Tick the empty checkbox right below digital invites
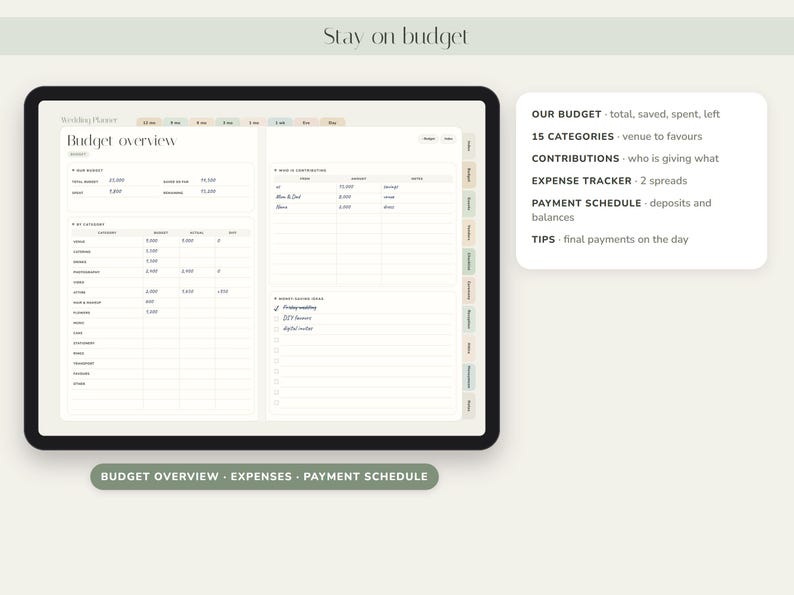 (x=276, y=340)
